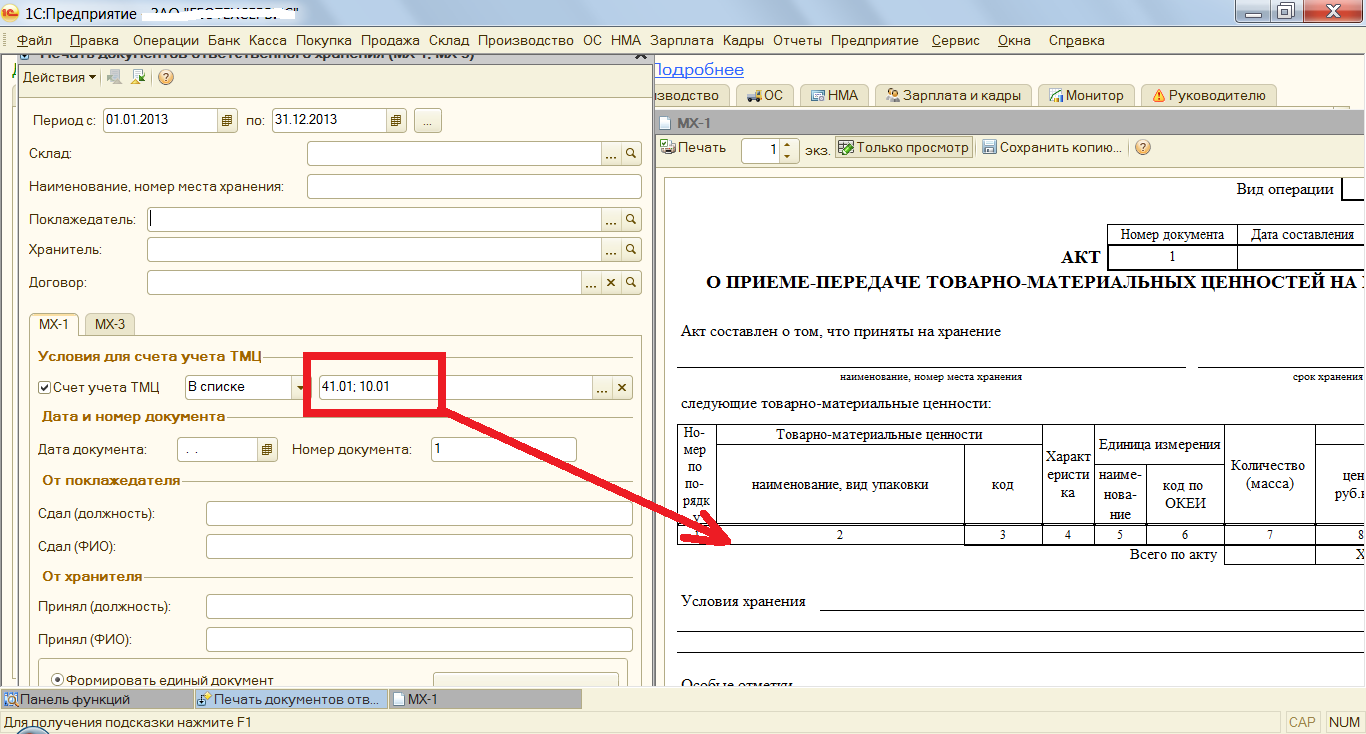Open the В списке comparison type dropdown

(x=299, y=388)
